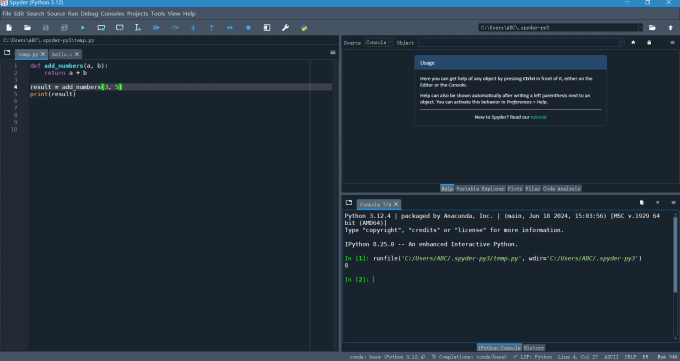Open the Spyder tutorial link
This screenshot has height=361, width=680.
pos(539,117)
